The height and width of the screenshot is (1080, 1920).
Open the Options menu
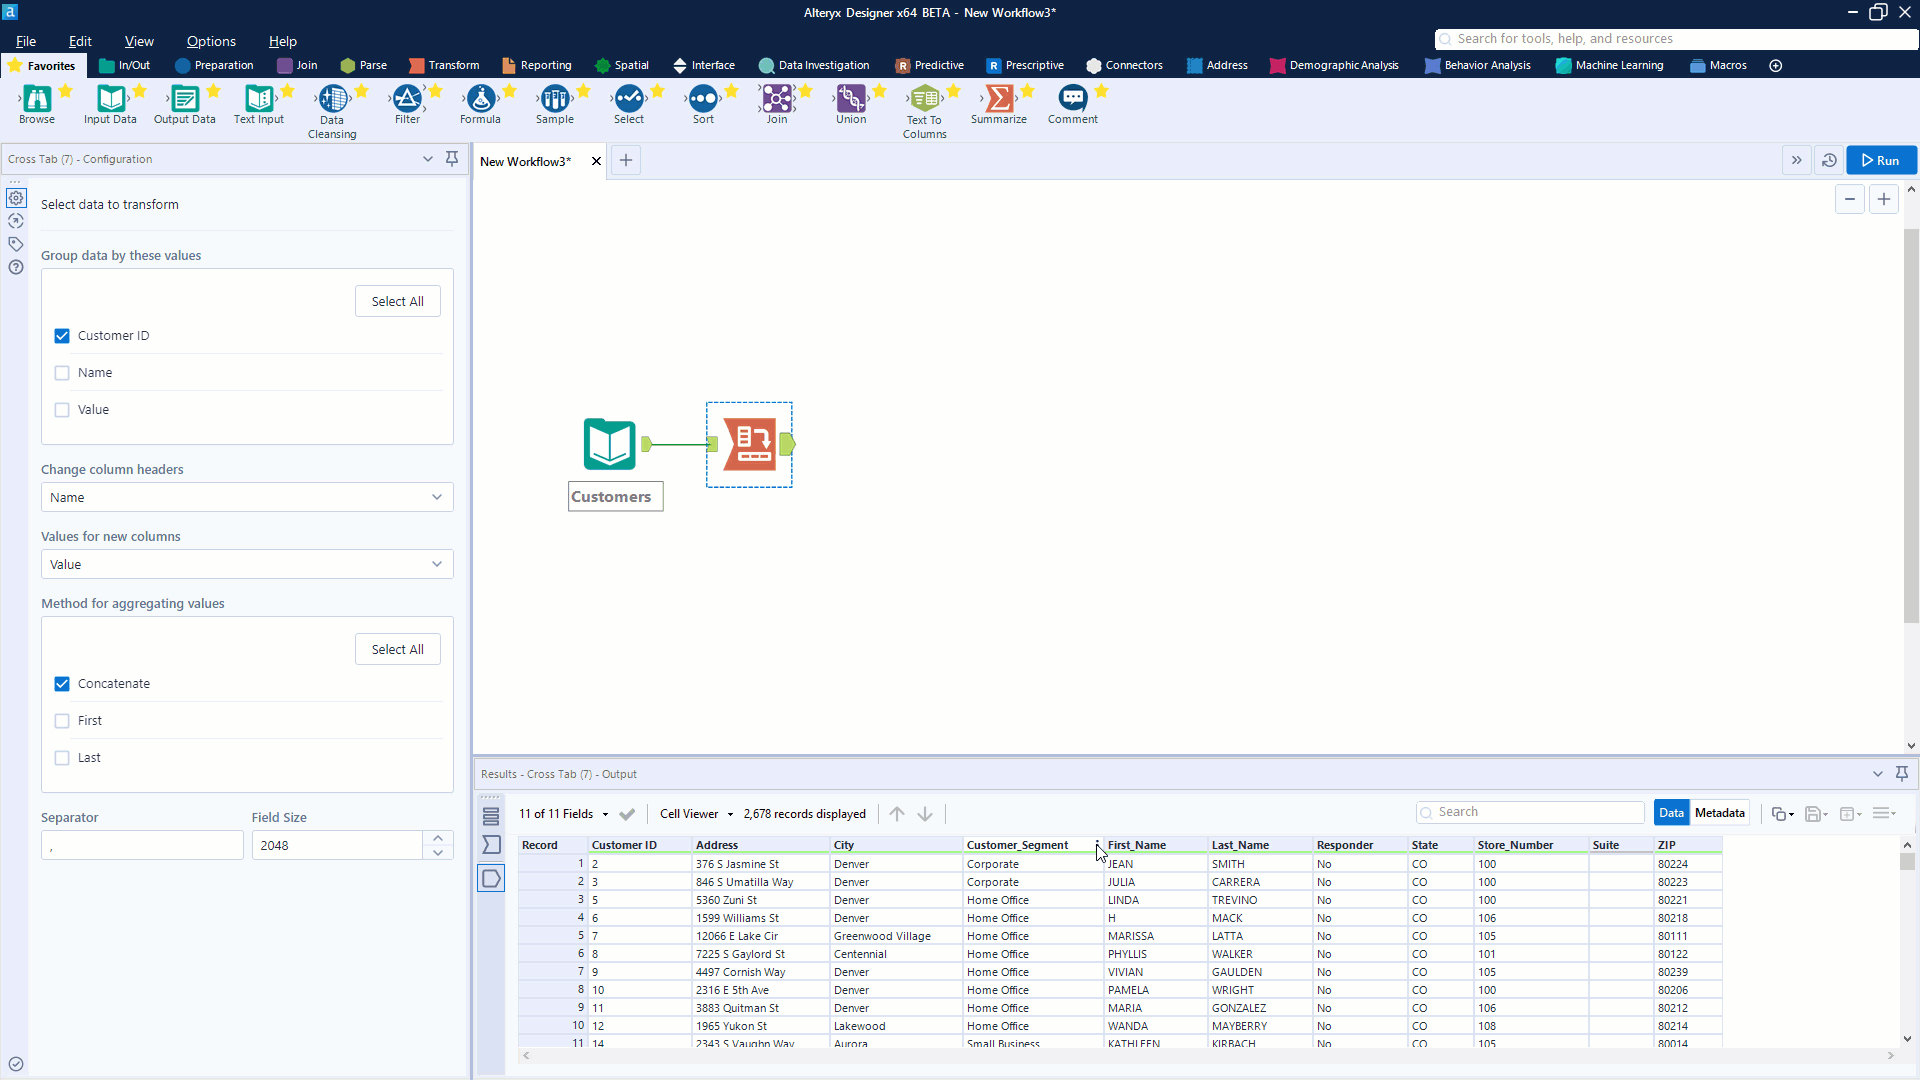point(211,41)
